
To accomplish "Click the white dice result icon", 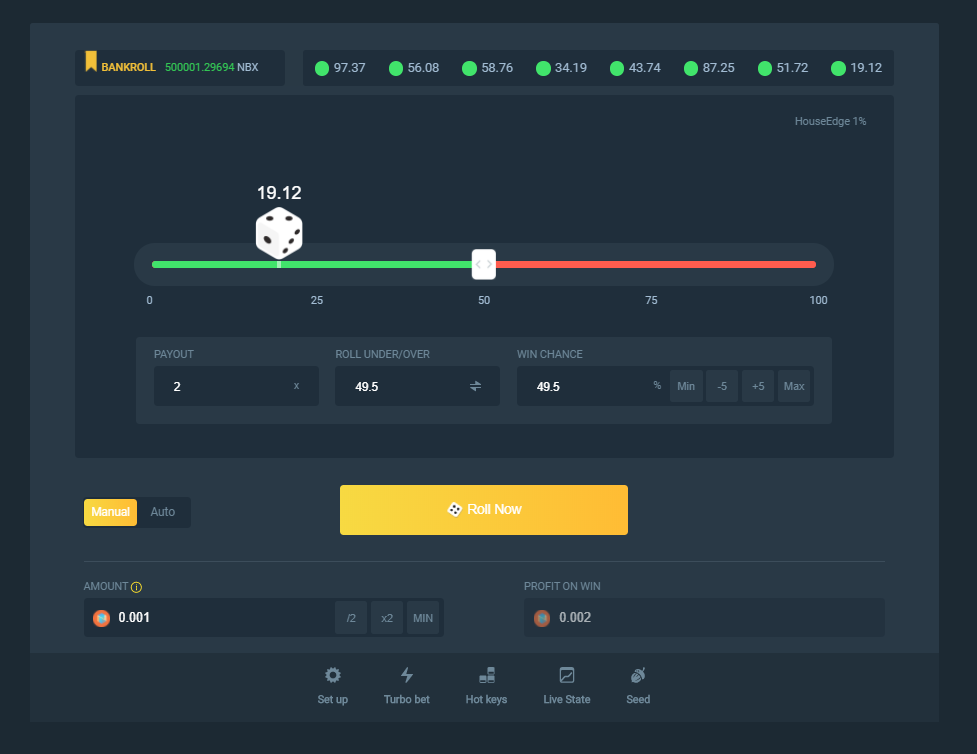I will [279, 234].
